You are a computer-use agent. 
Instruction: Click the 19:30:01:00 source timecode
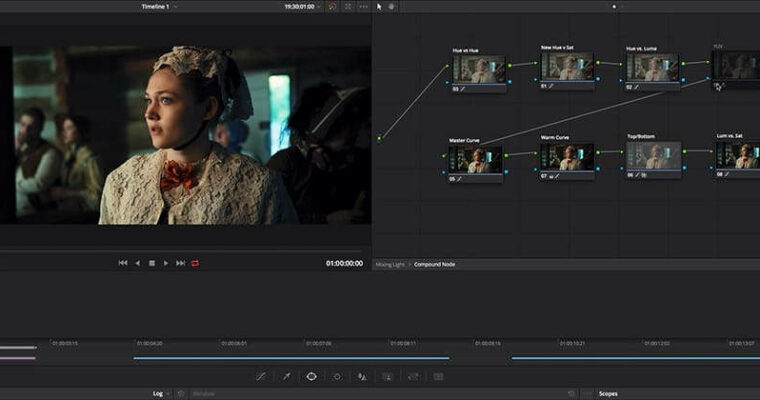[x=299, y=7]
